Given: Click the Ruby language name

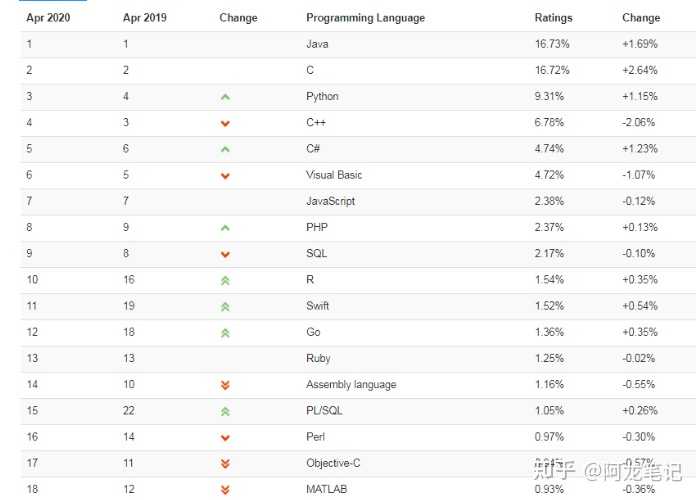Looking at the screenshot, I should coord(318,358).
